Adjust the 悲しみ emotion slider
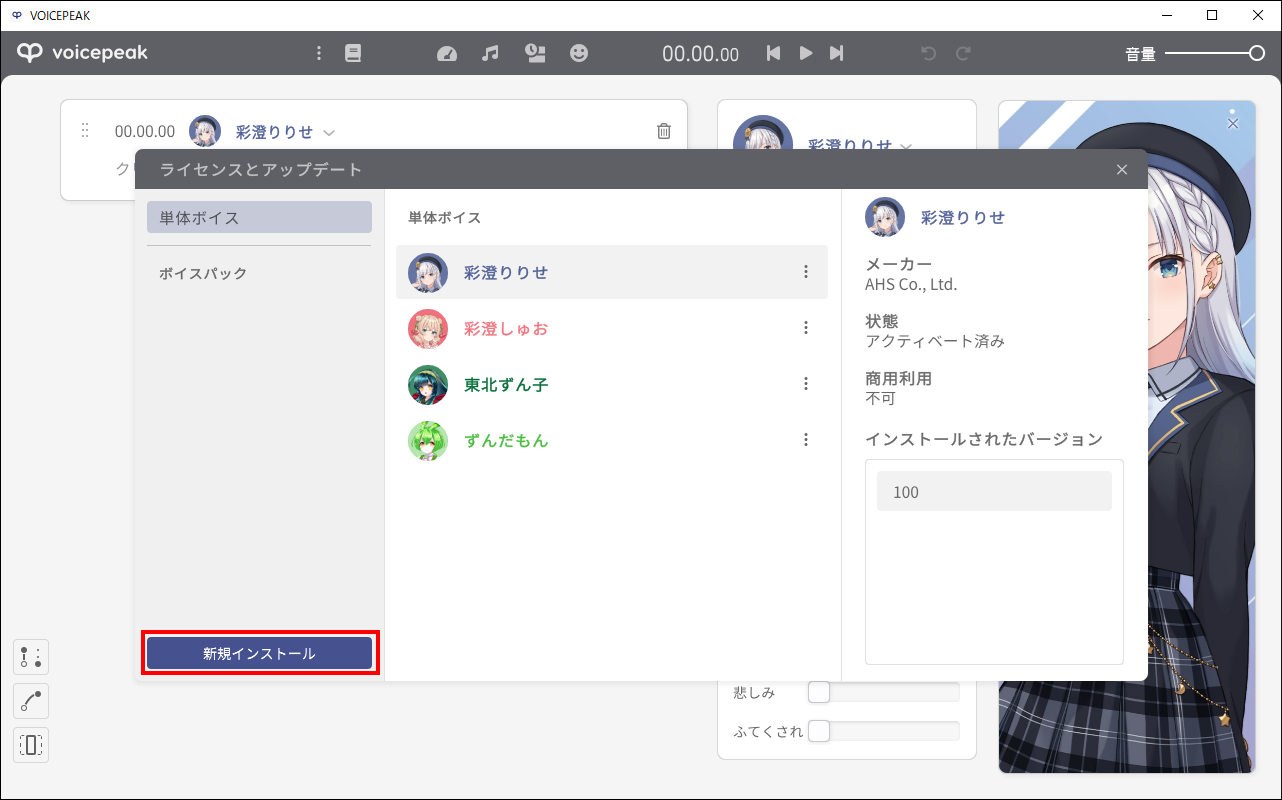The image size is (1282, 800). (x=884, y=692)
